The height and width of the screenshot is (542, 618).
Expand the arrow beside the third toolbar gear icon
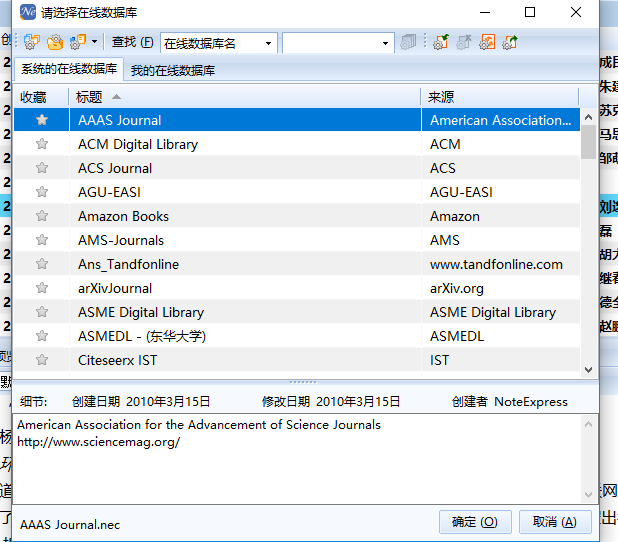click(x=94, y=42)
